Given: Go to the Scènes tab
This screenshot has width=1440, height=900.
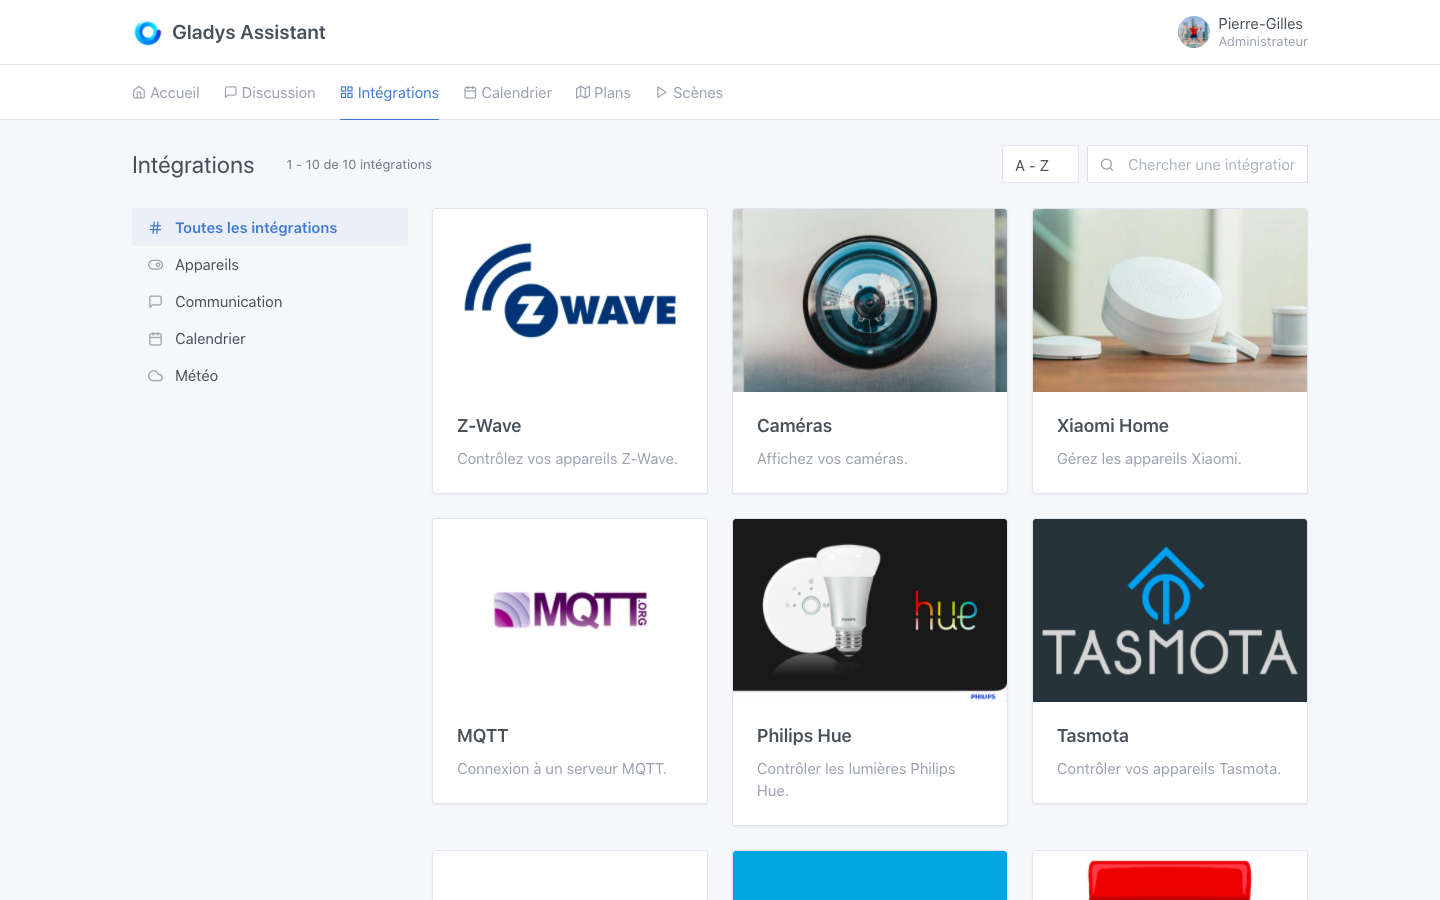Looking at the screenshot, I should [x=689, y=93].
